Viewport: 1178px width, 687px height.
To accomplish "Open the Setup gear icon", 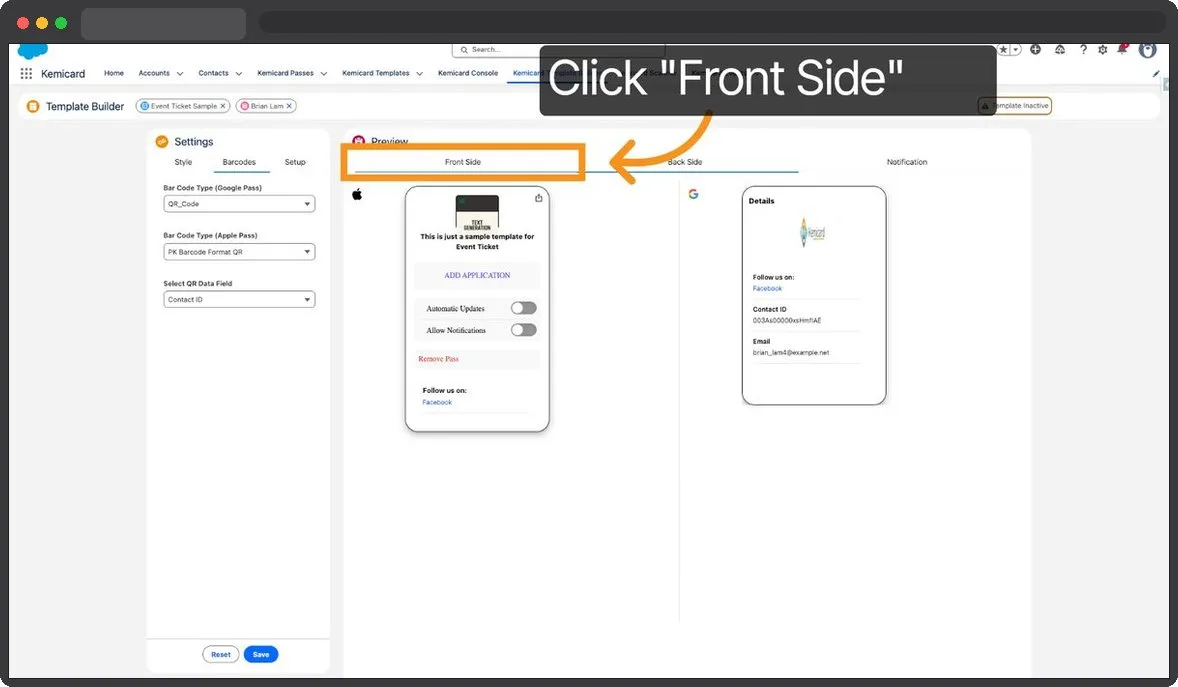I will tap(1102, 50).
